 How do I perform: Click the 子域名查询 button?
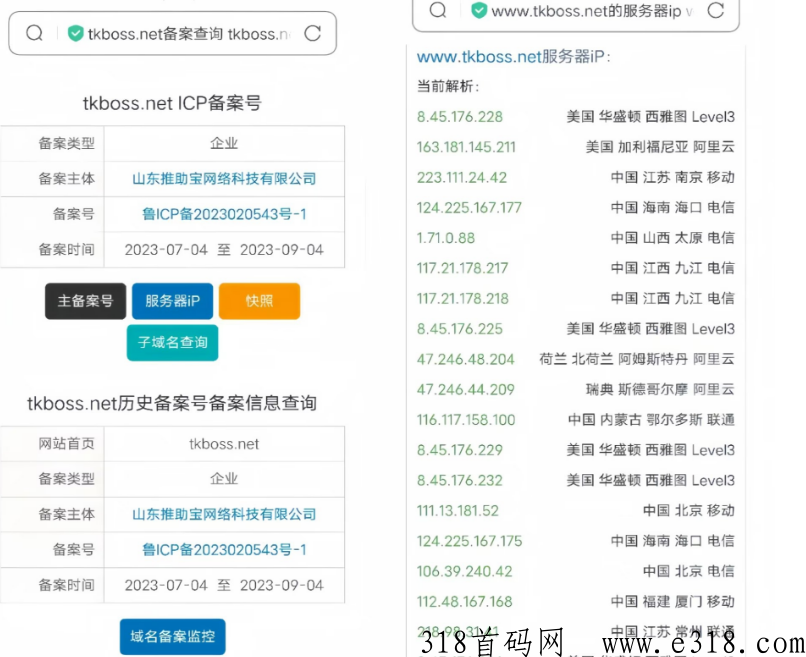pos(172,342)
